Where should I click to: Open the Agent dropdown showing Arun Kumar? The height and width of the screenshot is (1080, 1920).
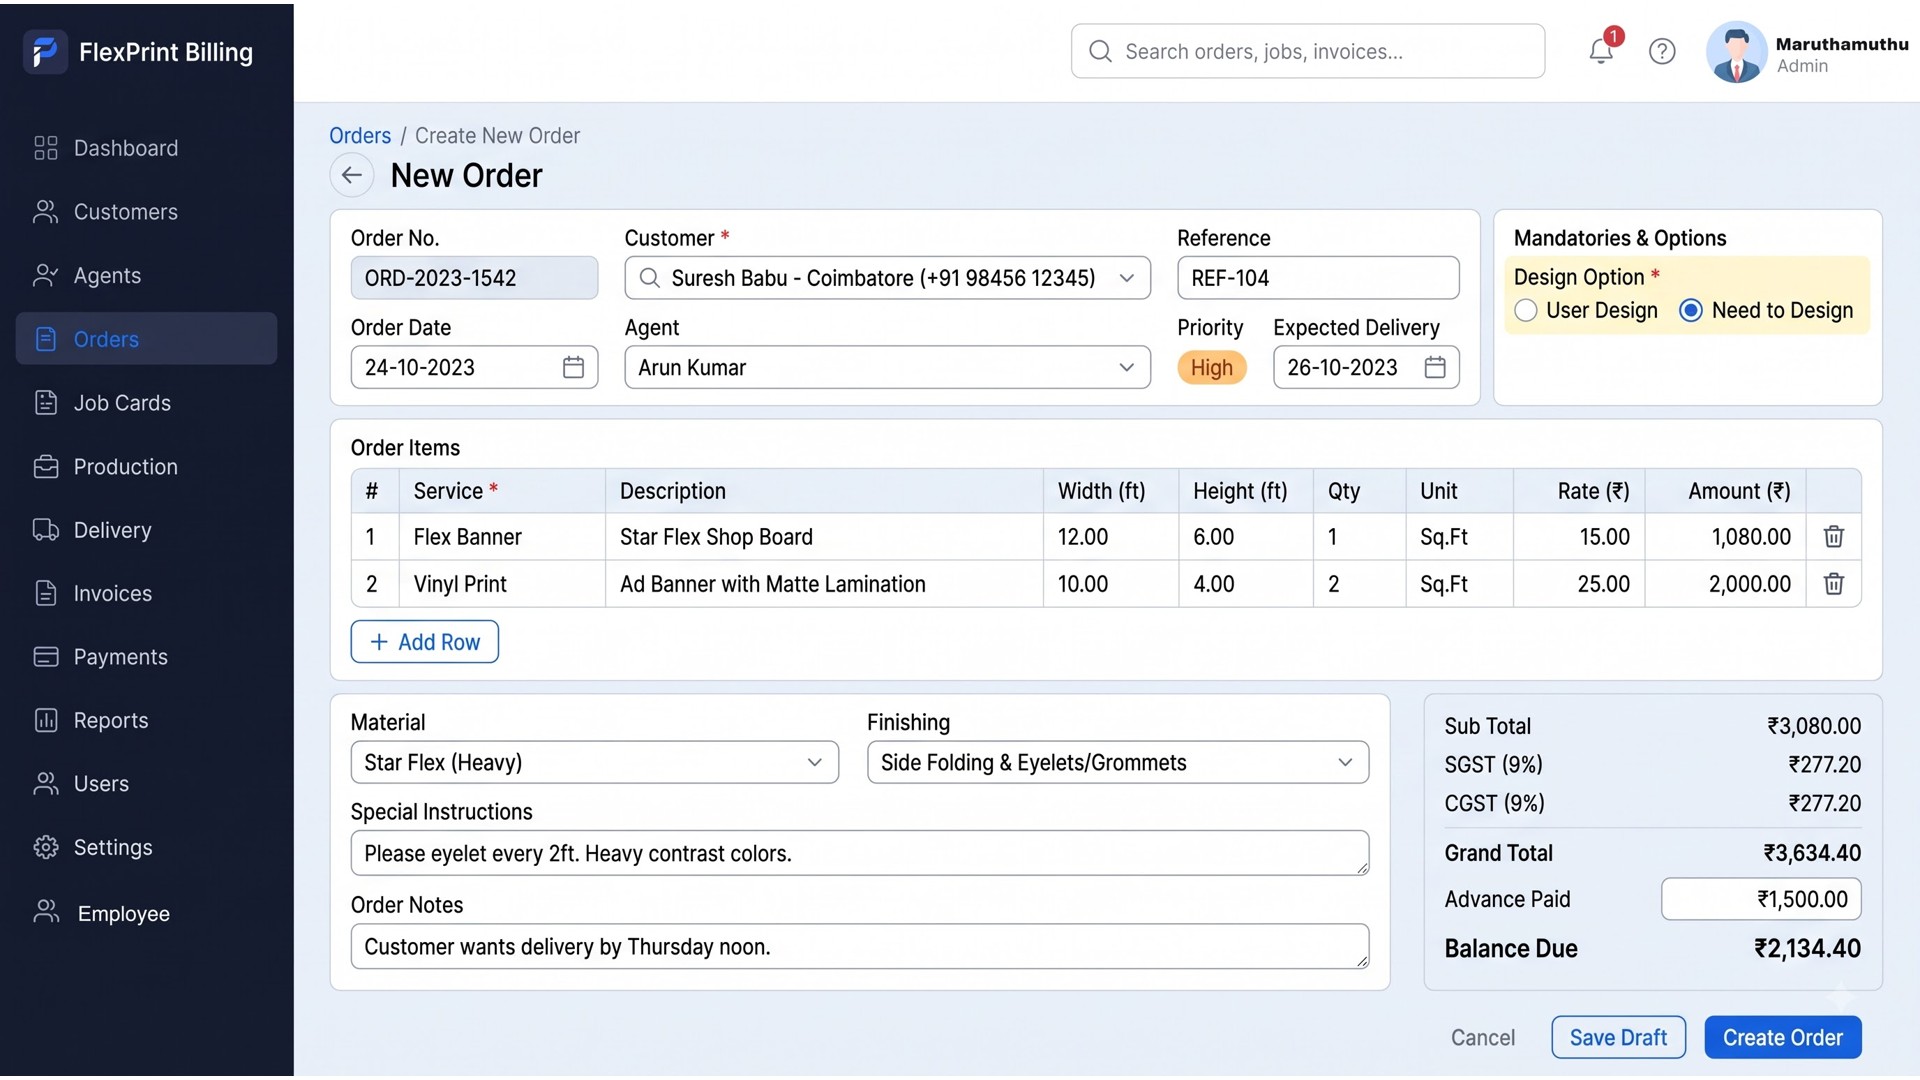coord(887,367)
